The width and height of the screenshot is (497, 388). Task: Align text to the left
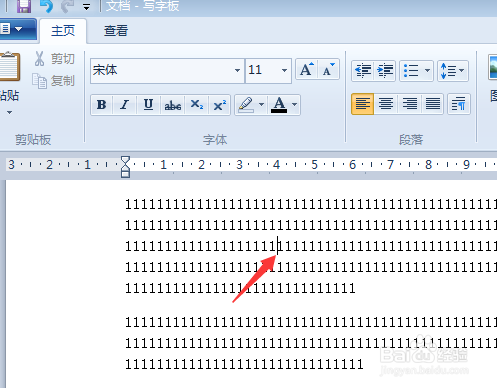click(x=362, y=104)
